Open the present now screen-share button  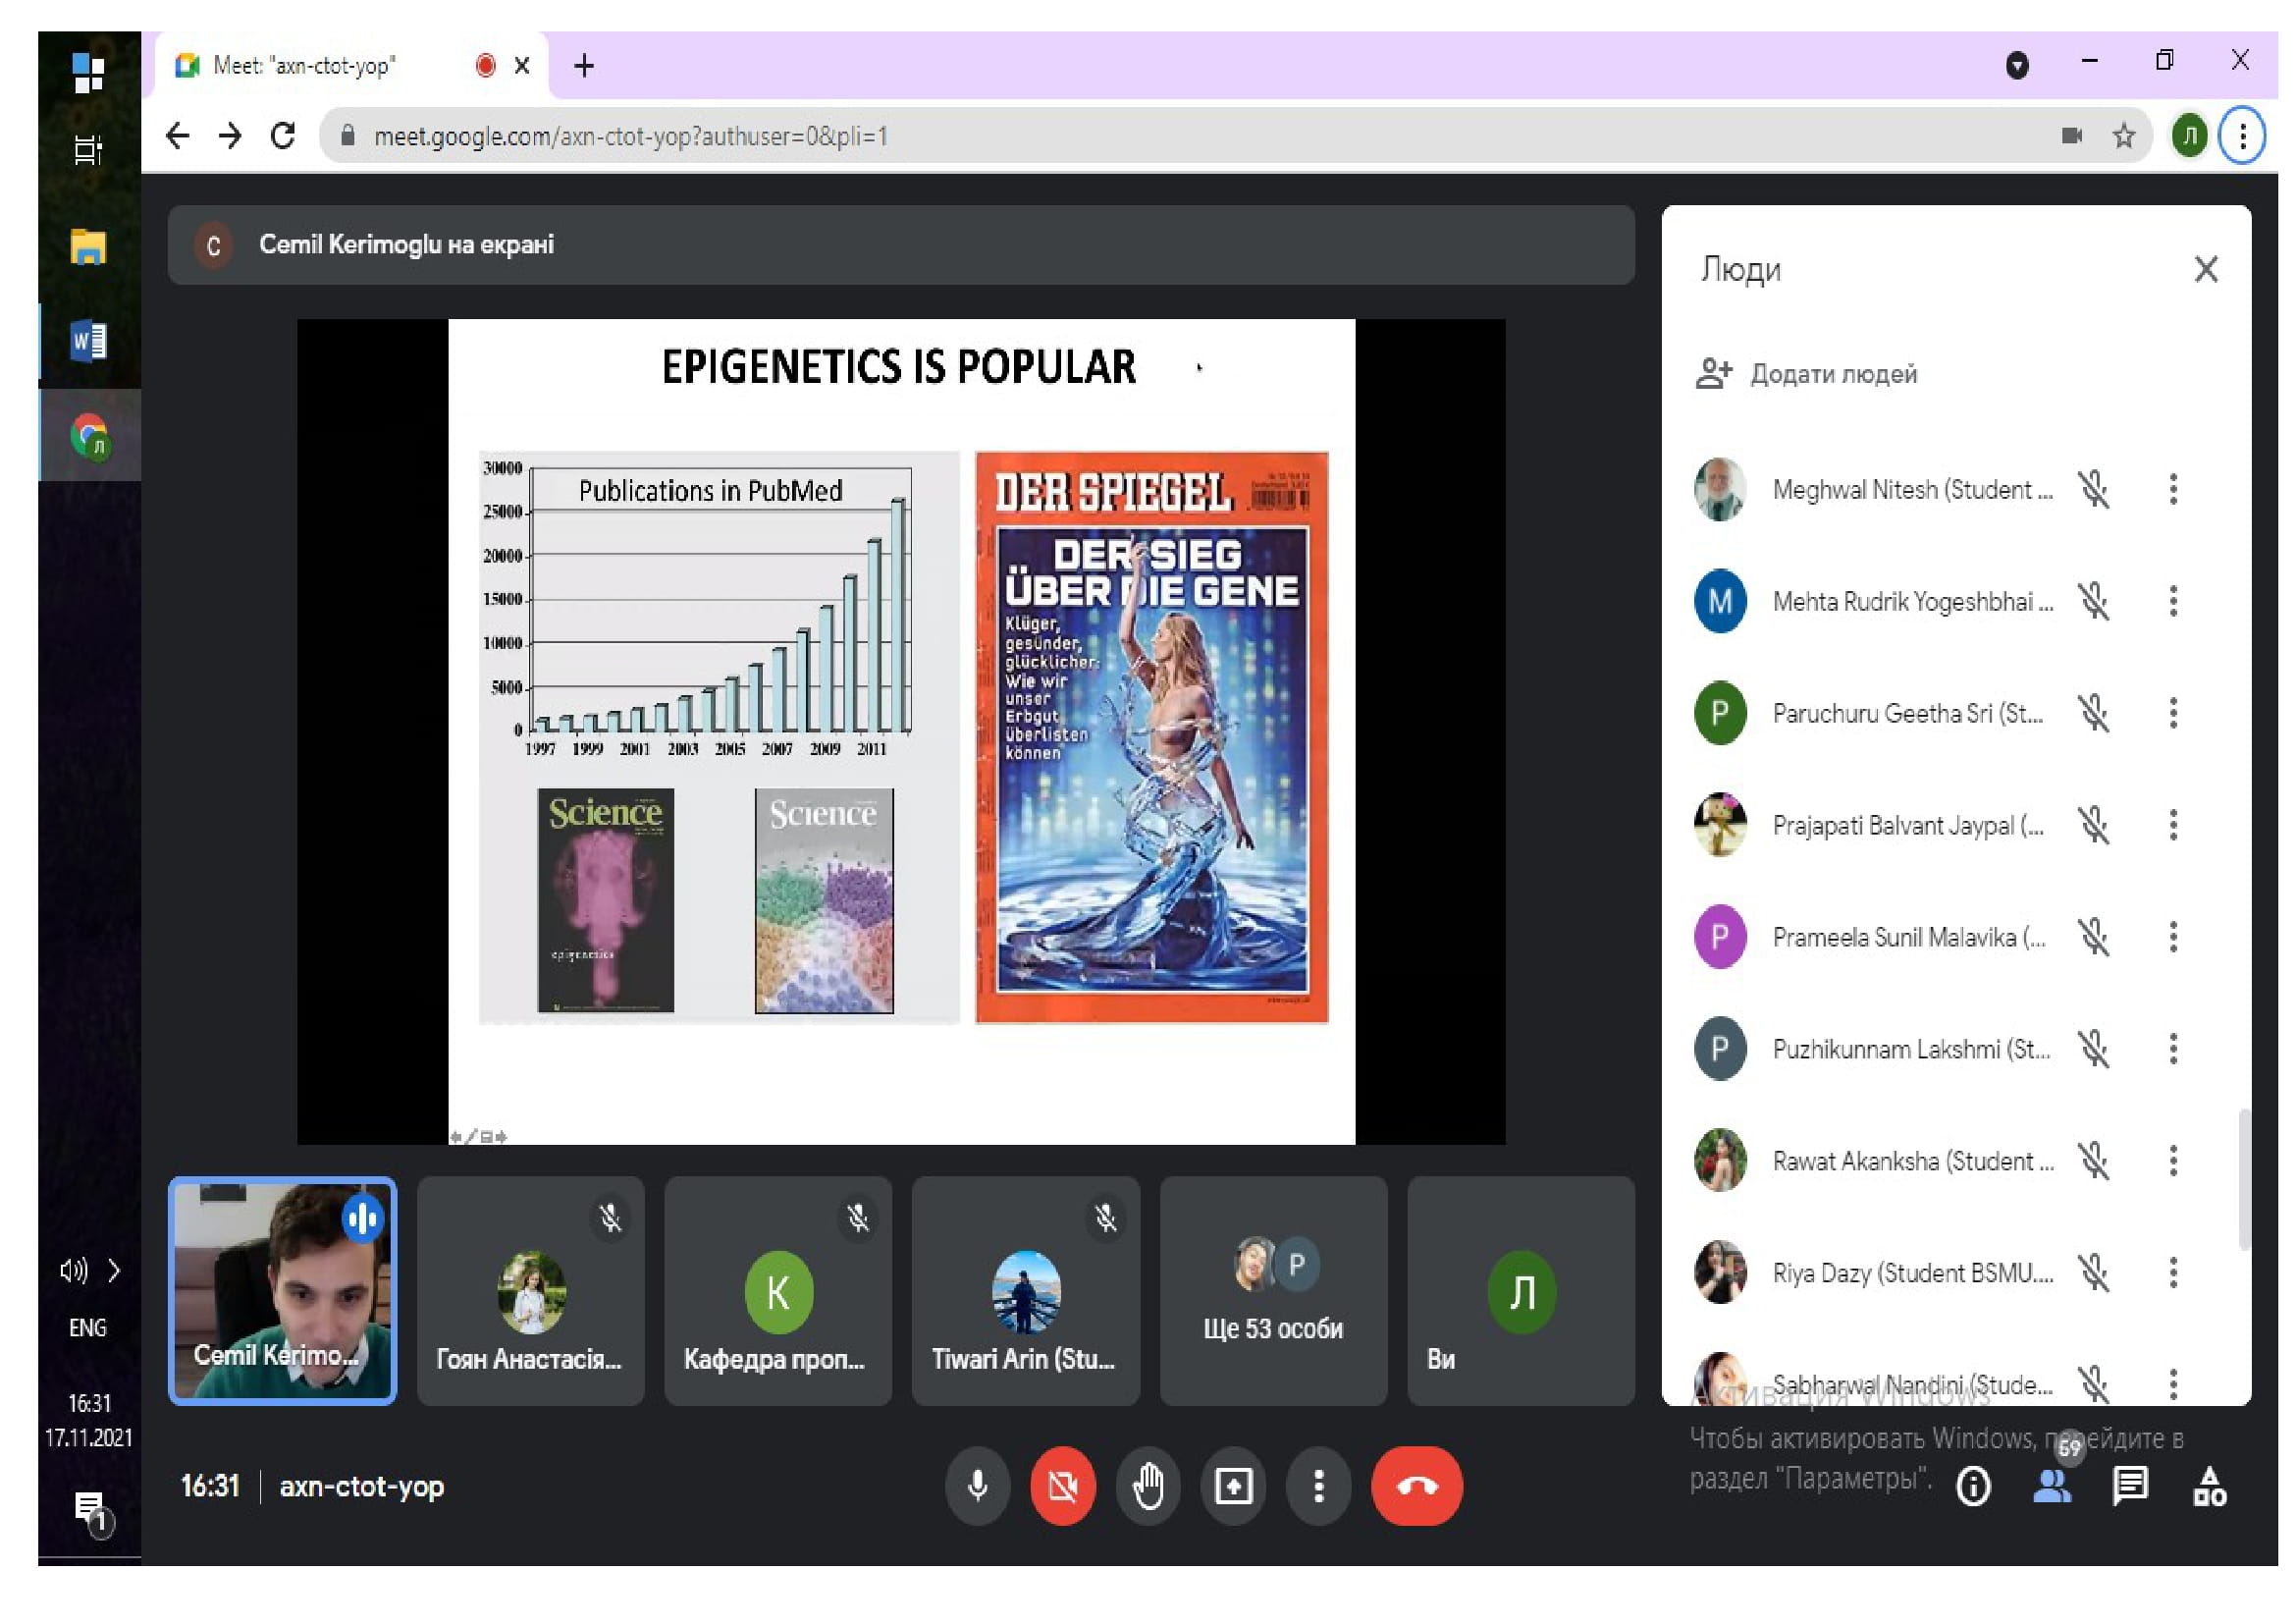click(x=1234, y=1487)
